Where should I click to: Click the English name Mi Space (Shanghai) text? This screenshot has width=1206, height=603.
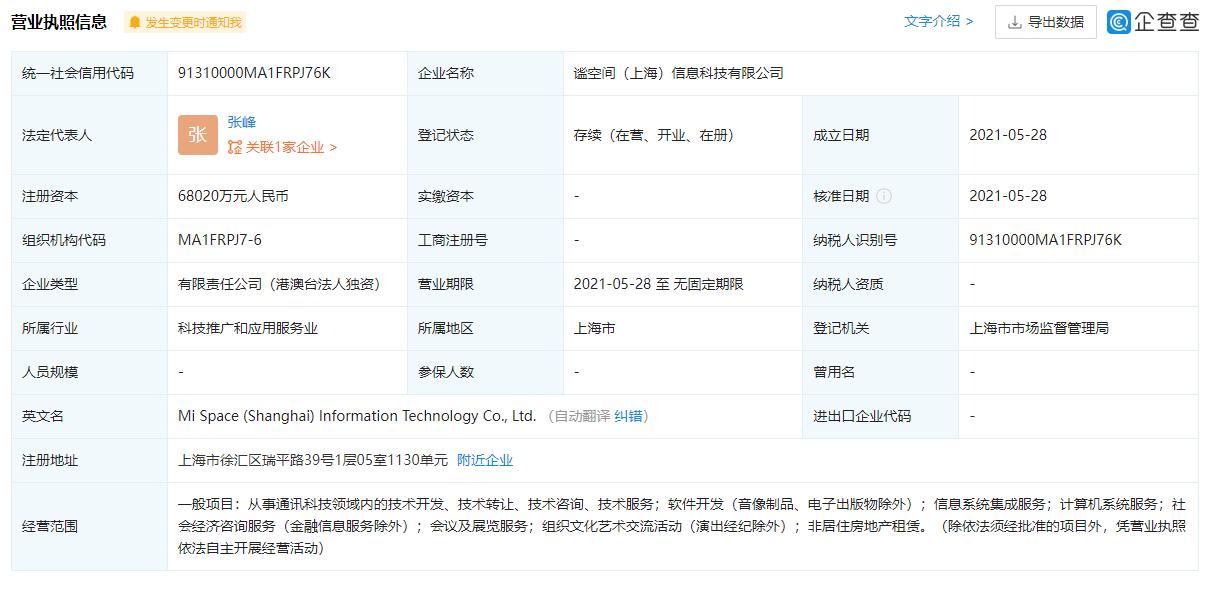point(357,416)
